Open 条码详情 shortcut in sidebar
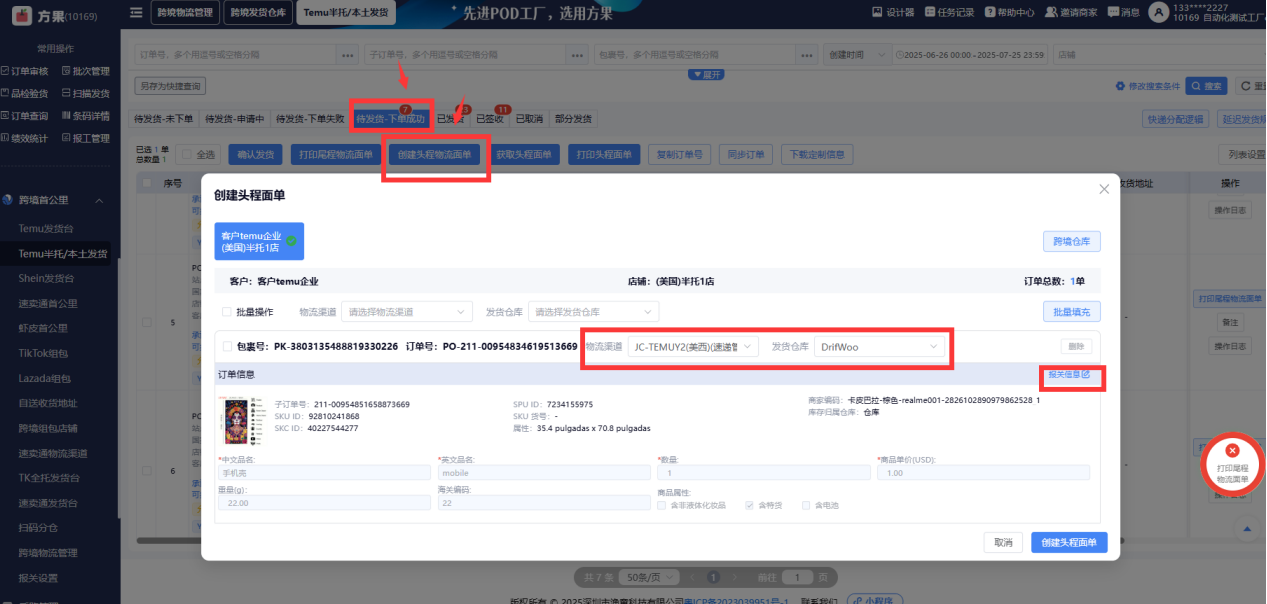The image size is (1267, 604). pyautogui.click(x=86, y=115)
